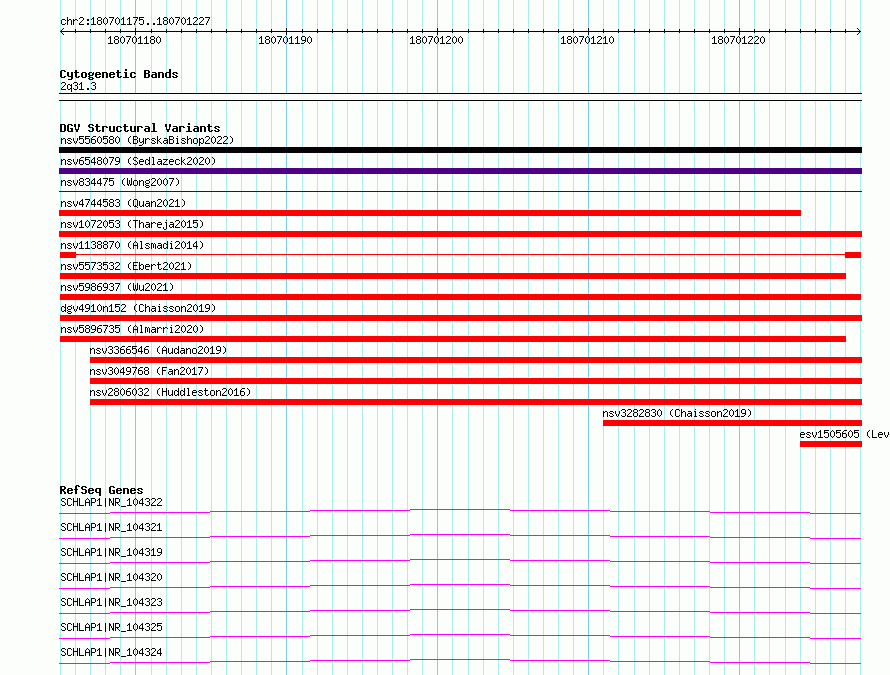Click the ruler's right arrowhead
Screen dimensions: 890x675
[859, 32]
